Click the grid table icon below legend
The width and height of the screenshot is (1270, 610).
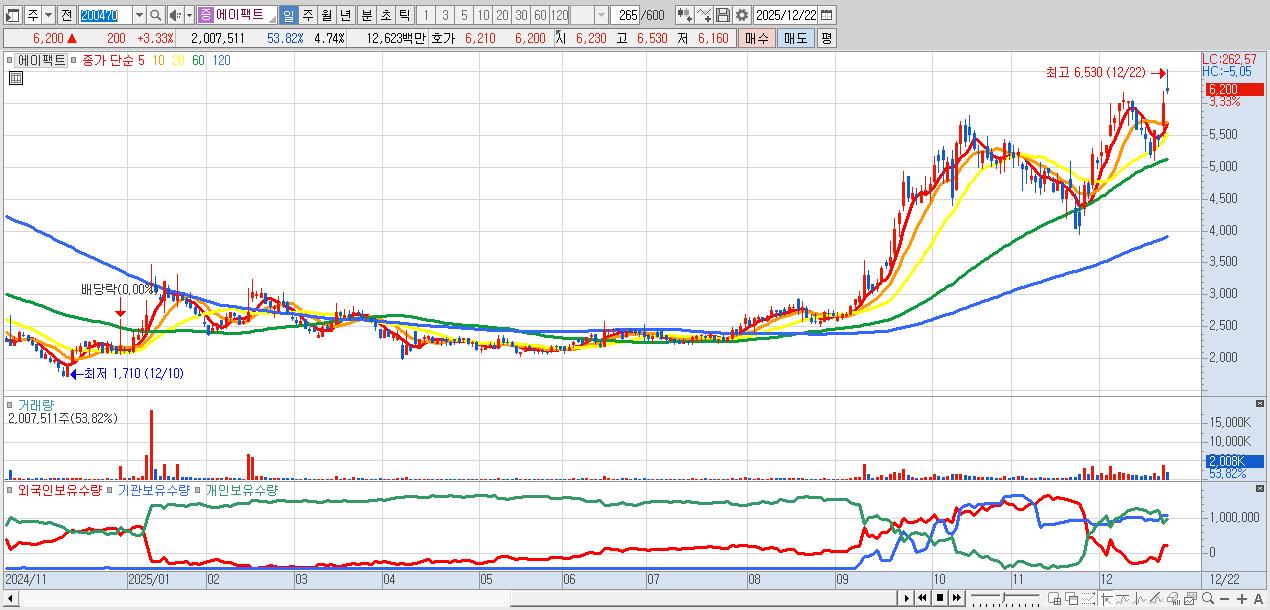(x=16, y=79)
